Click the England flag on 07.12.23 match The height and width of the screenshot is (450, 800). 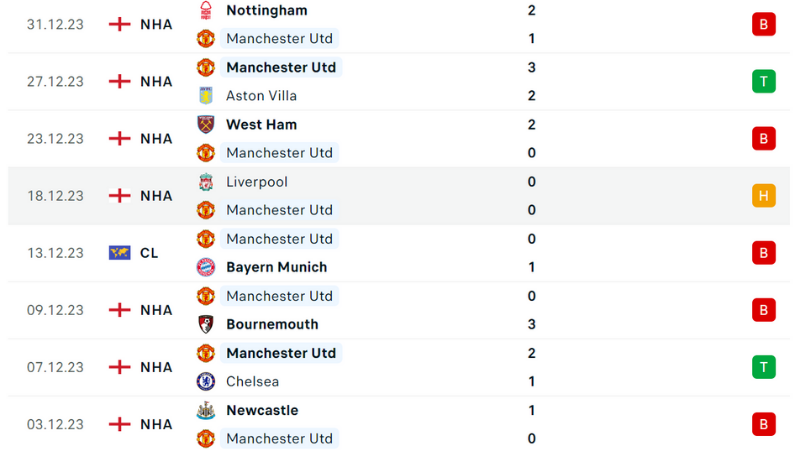click(119, 367)
